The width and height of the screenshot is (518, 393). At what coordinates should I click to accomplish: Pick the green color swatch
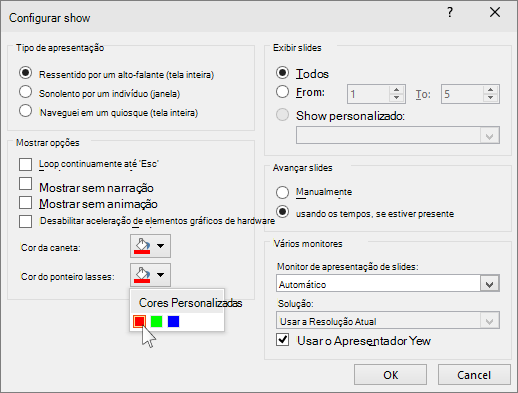(156, 322)
